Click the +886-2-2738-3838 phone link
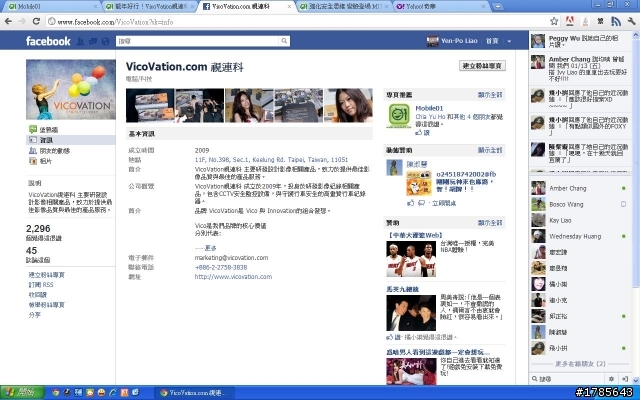The height and width of the screenshot is (400, 640). pos(221,267)
